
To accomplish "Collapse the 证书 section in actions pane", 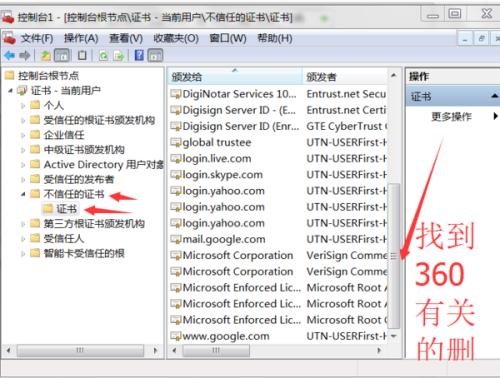I will point(495,96).
